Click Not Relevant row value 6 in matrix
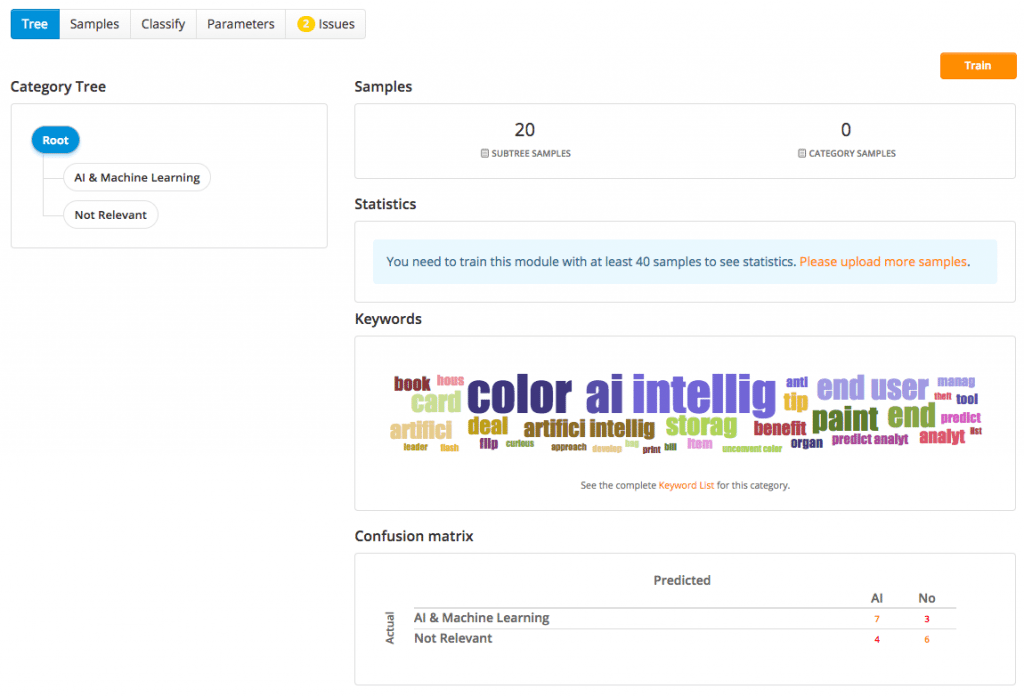This screenshot has height=697, width=1024. click(927, 639)
